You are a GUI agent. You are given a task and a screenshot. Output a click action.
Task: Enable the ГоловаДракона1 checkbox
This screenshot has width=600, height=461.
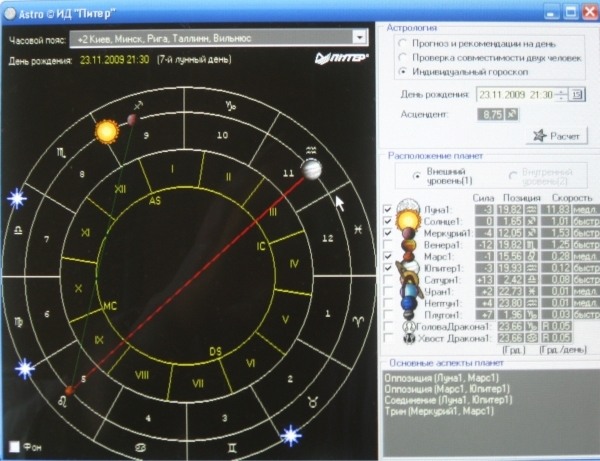[387, 327]
